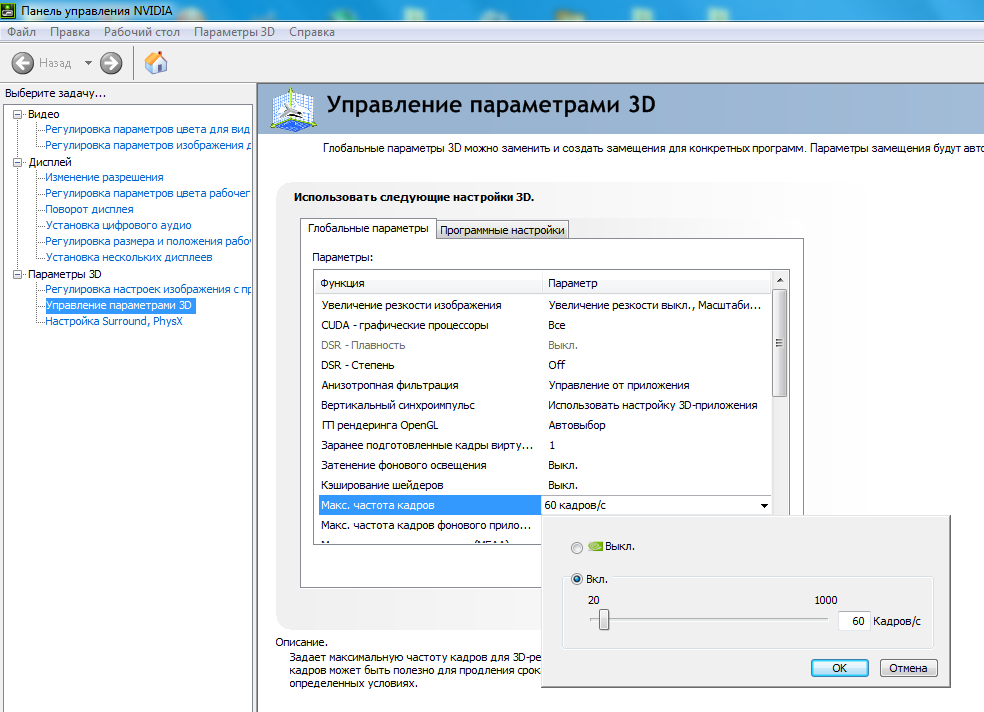Image resolution: width=984 pixels, height=712 pixels.
Task: Click the OK button
Action: tap(840, 668)
